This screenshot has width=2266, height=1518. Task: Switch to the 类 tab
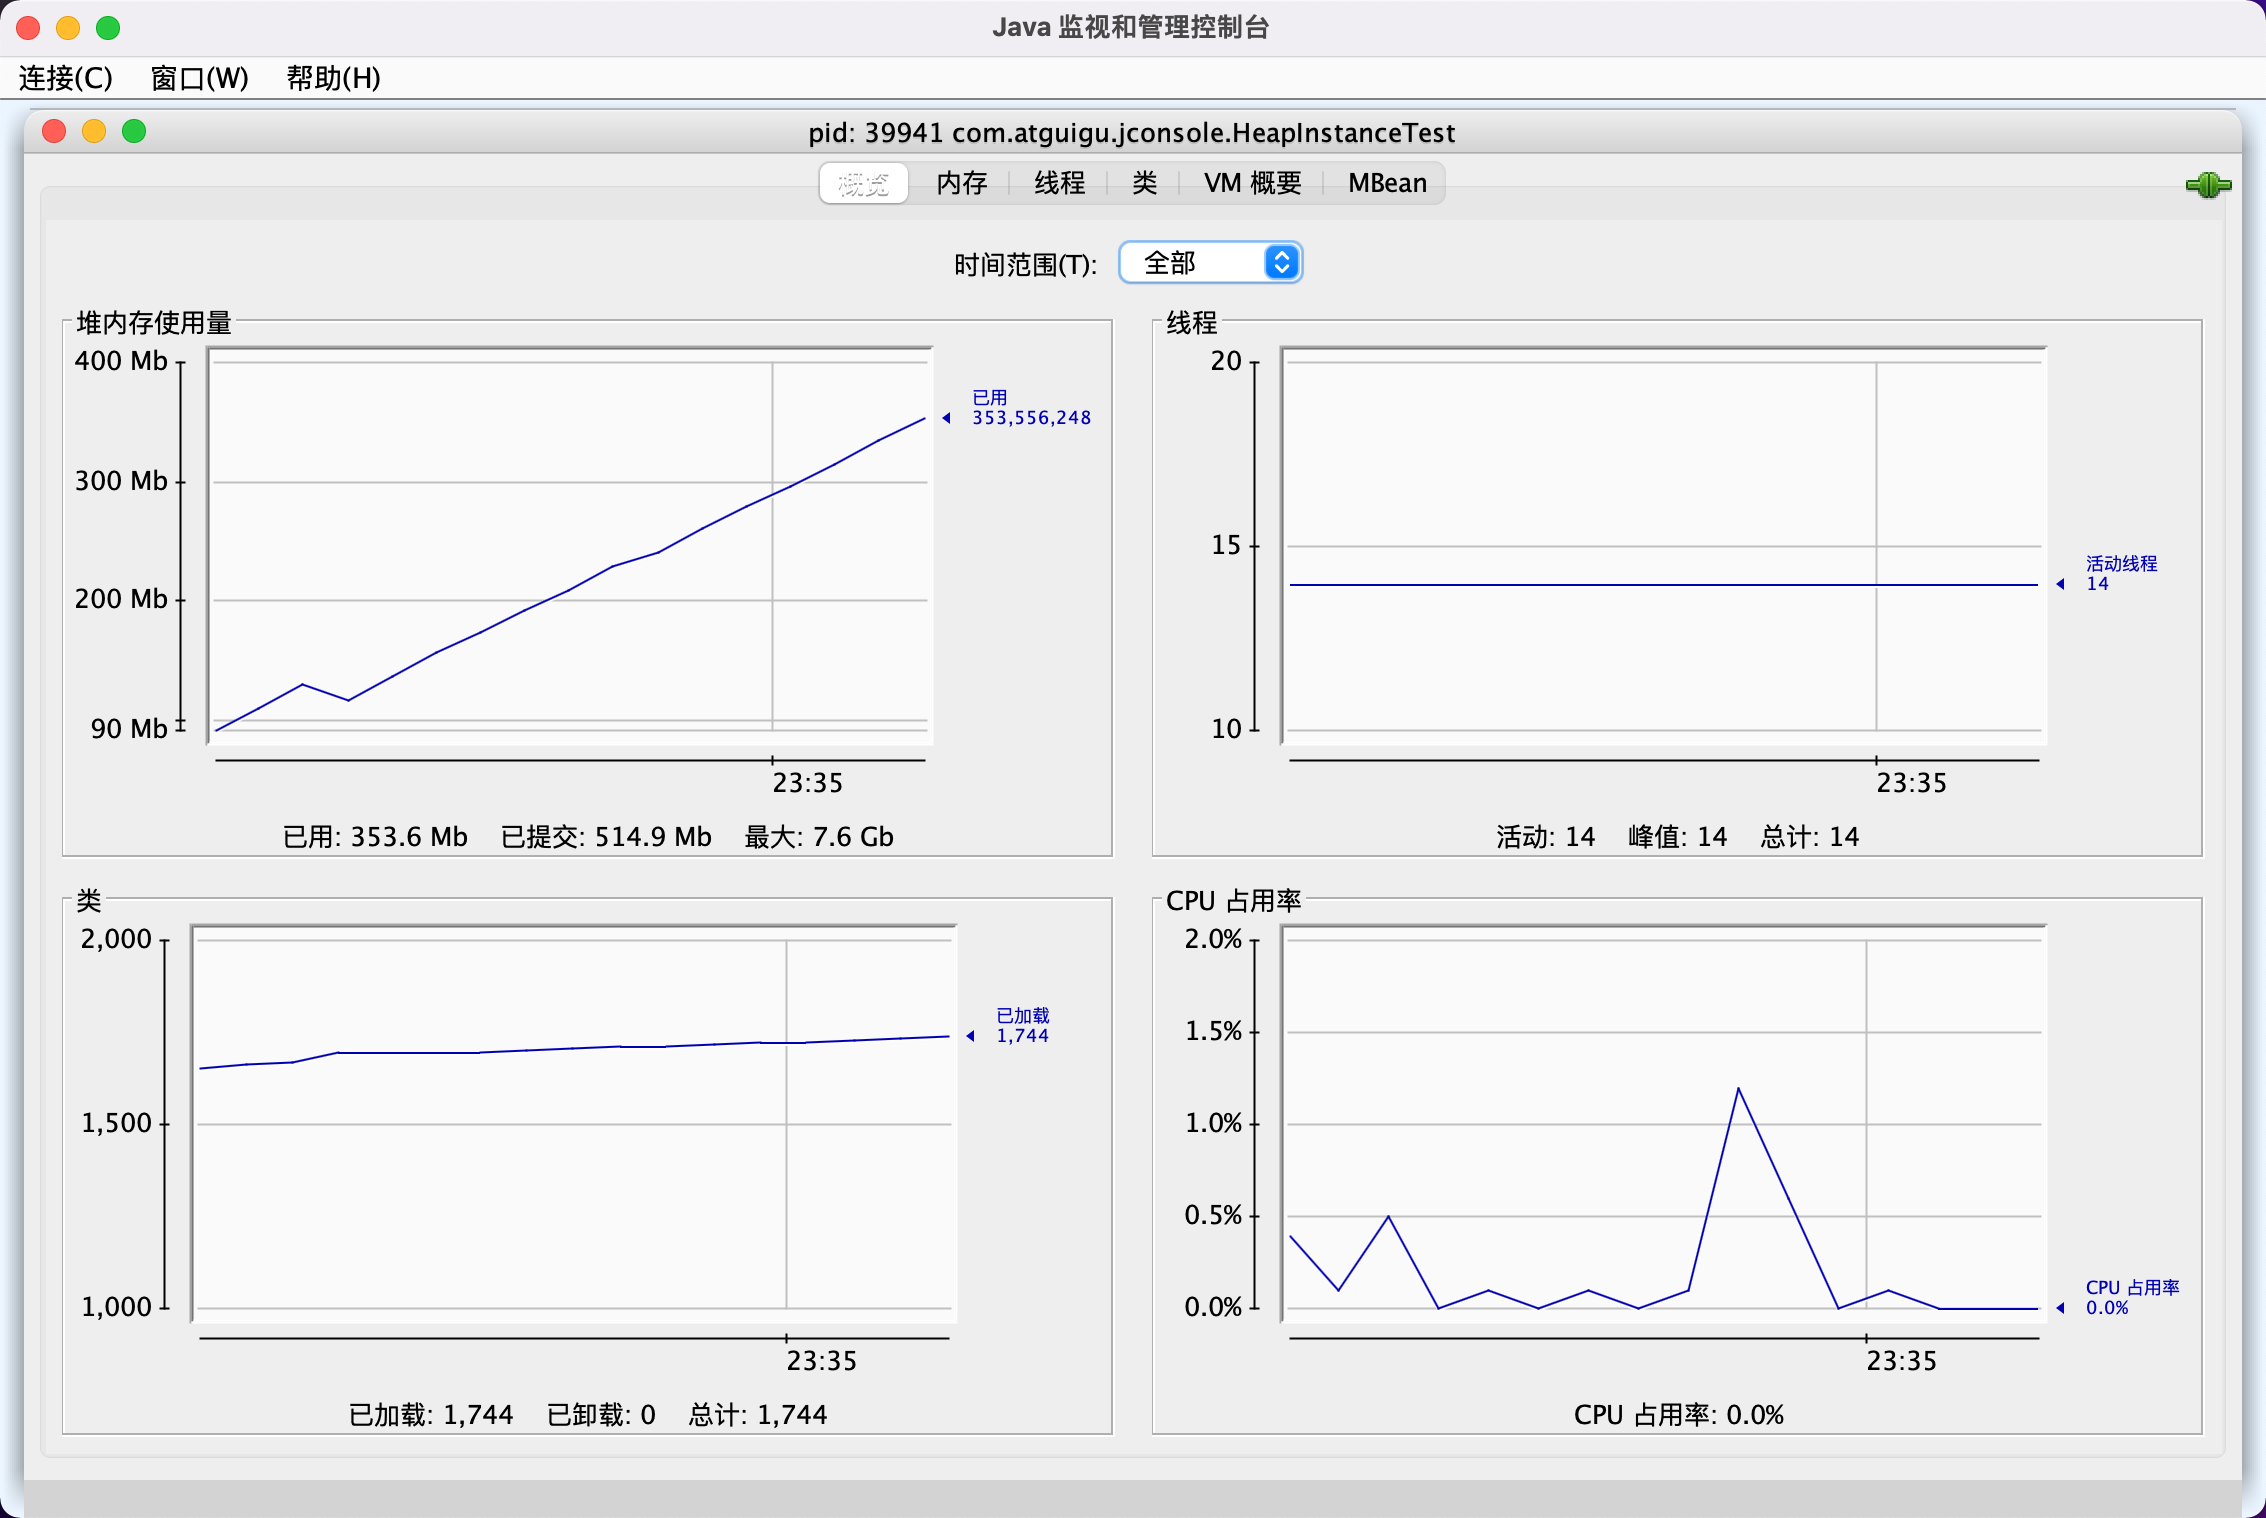click(x=1145, y=183)
